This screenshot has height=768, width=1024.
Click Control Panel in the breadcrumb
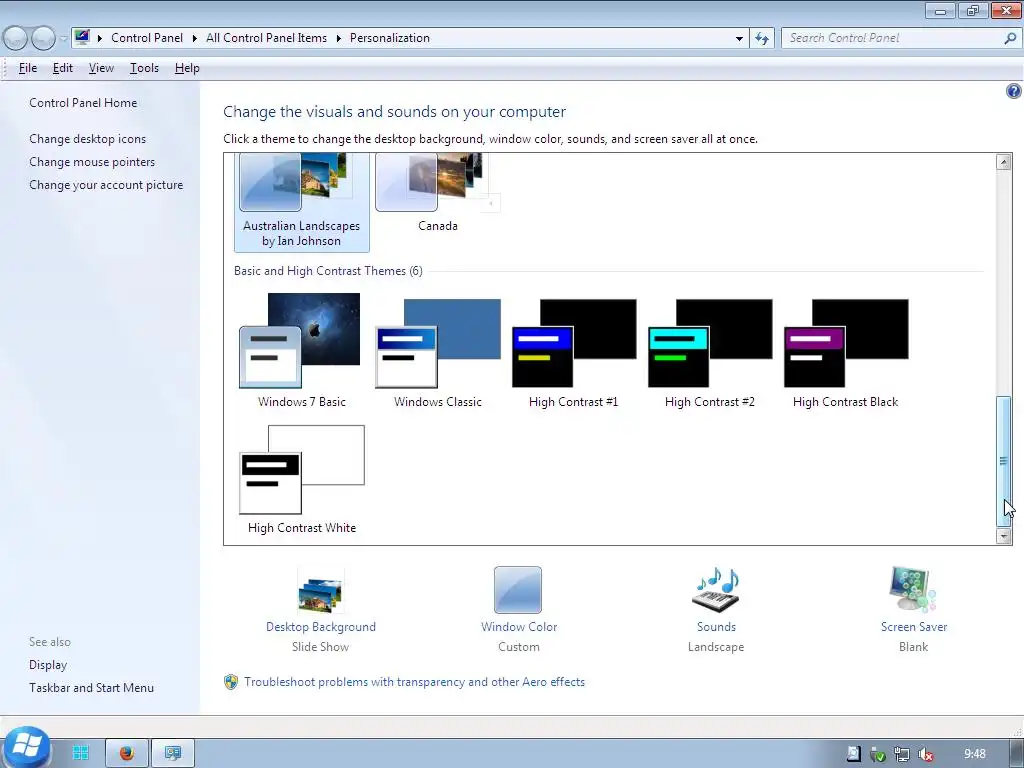click(147, 38)
